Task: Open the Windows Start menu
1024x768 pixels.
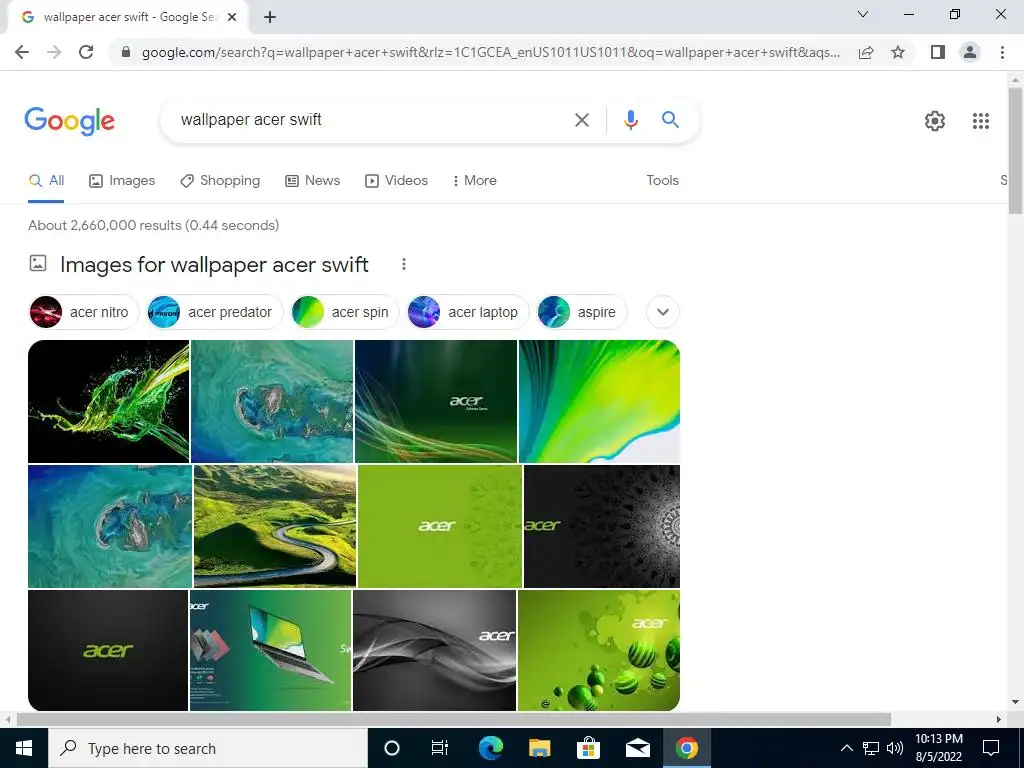Action: pyautogui.click(x=24, y=748)
